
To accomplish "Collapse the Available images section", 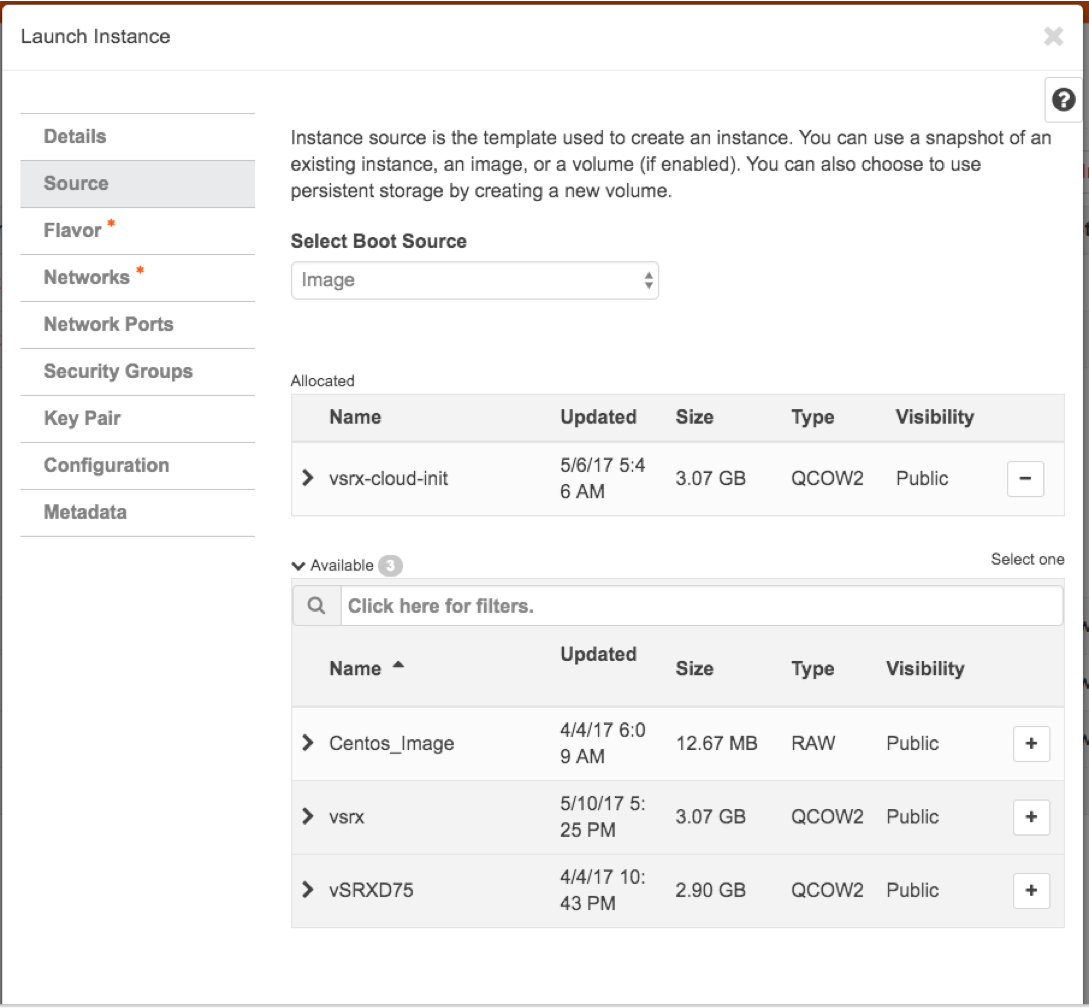I will click(298, 566).
